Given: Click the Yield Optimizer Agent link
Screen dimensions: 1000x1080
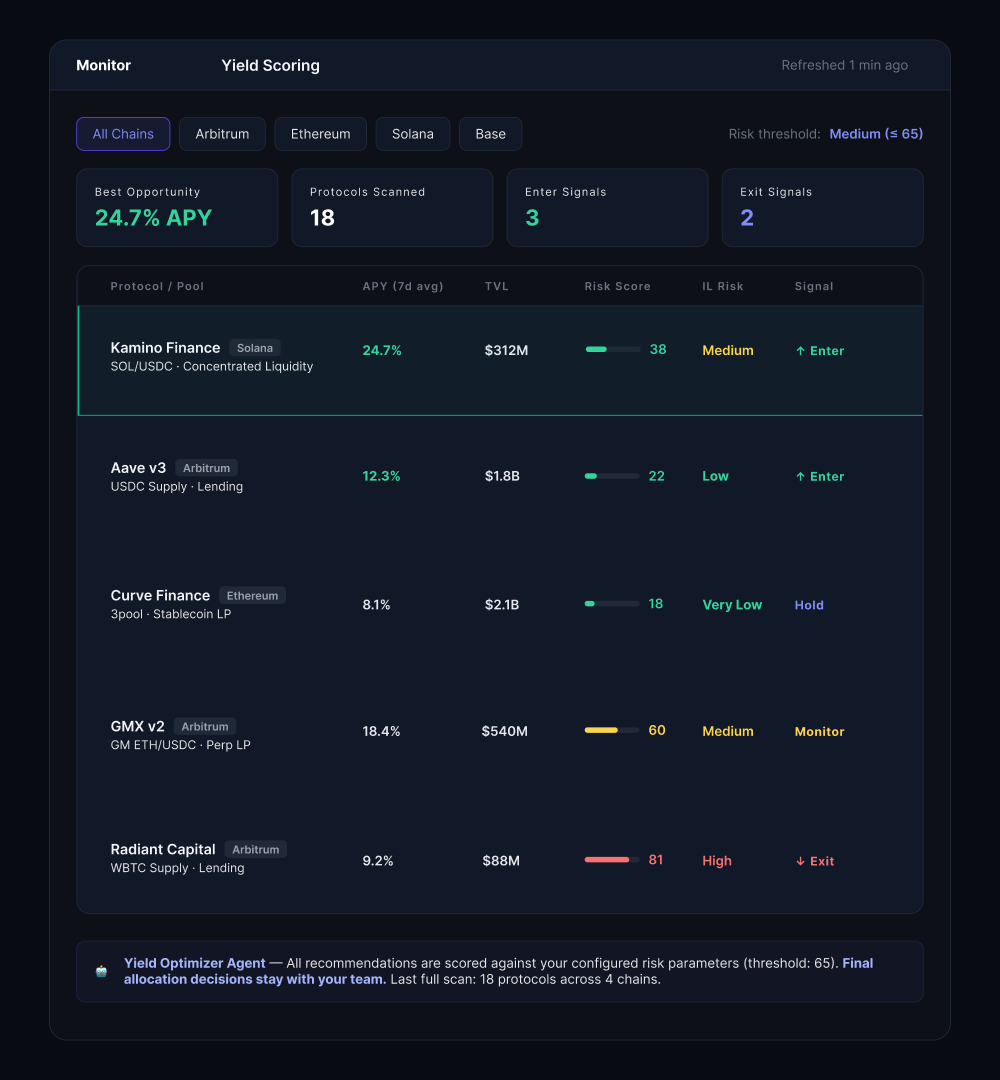Looking at the screenshot, I should (194, 963).
